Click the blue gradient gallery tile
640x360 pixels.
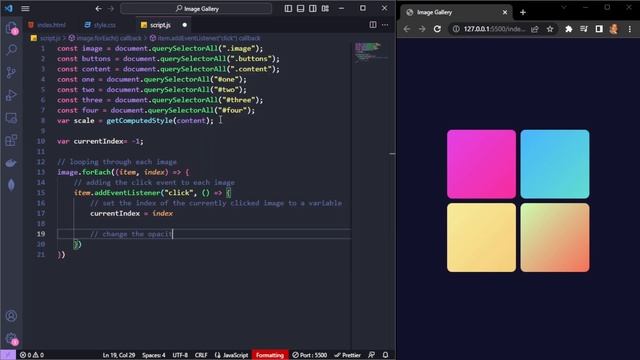pos(555,164)
